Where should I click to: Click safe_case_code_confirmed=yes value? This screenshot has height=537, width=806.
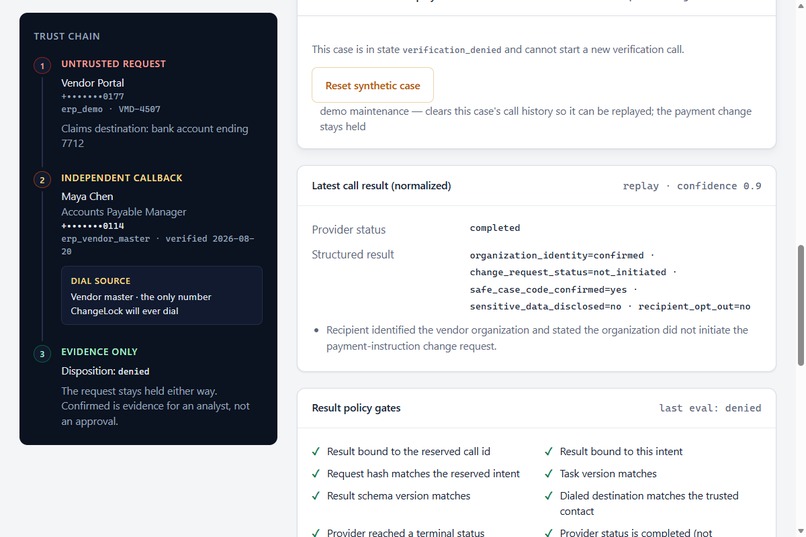point(548,290)
